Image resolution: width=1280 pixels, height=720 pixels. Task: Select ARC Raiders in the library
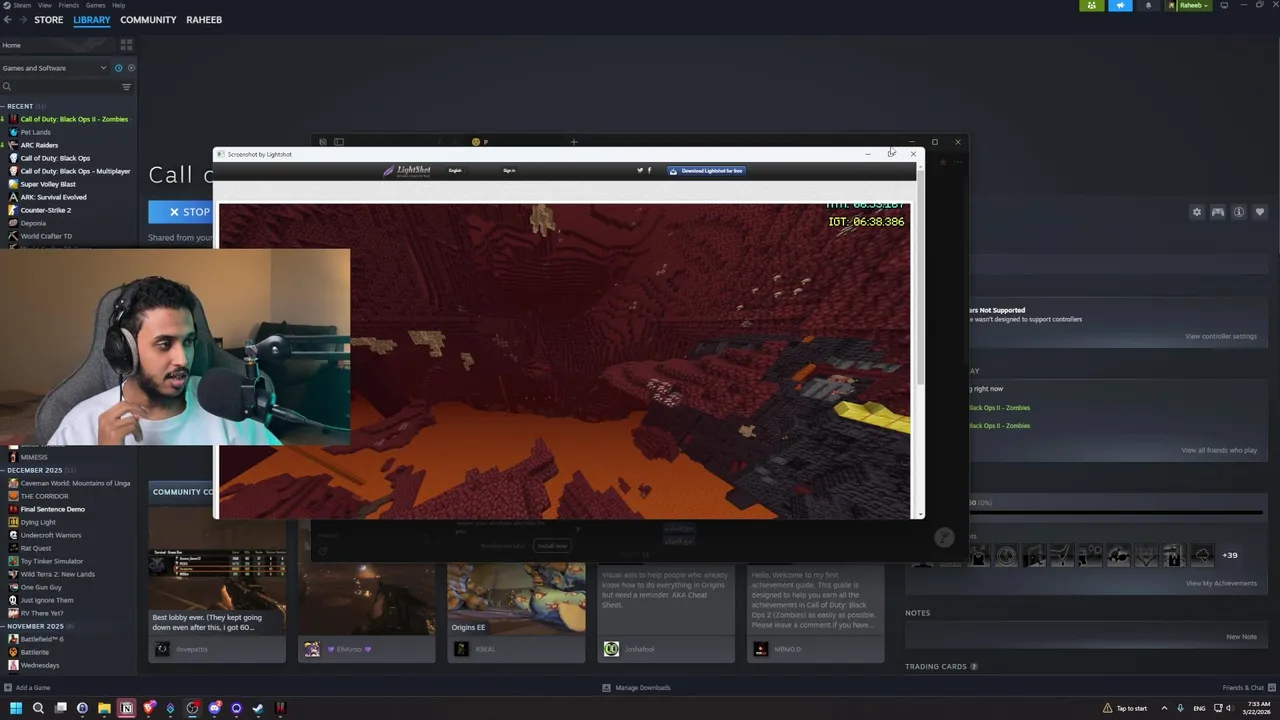tap(39, 145)
